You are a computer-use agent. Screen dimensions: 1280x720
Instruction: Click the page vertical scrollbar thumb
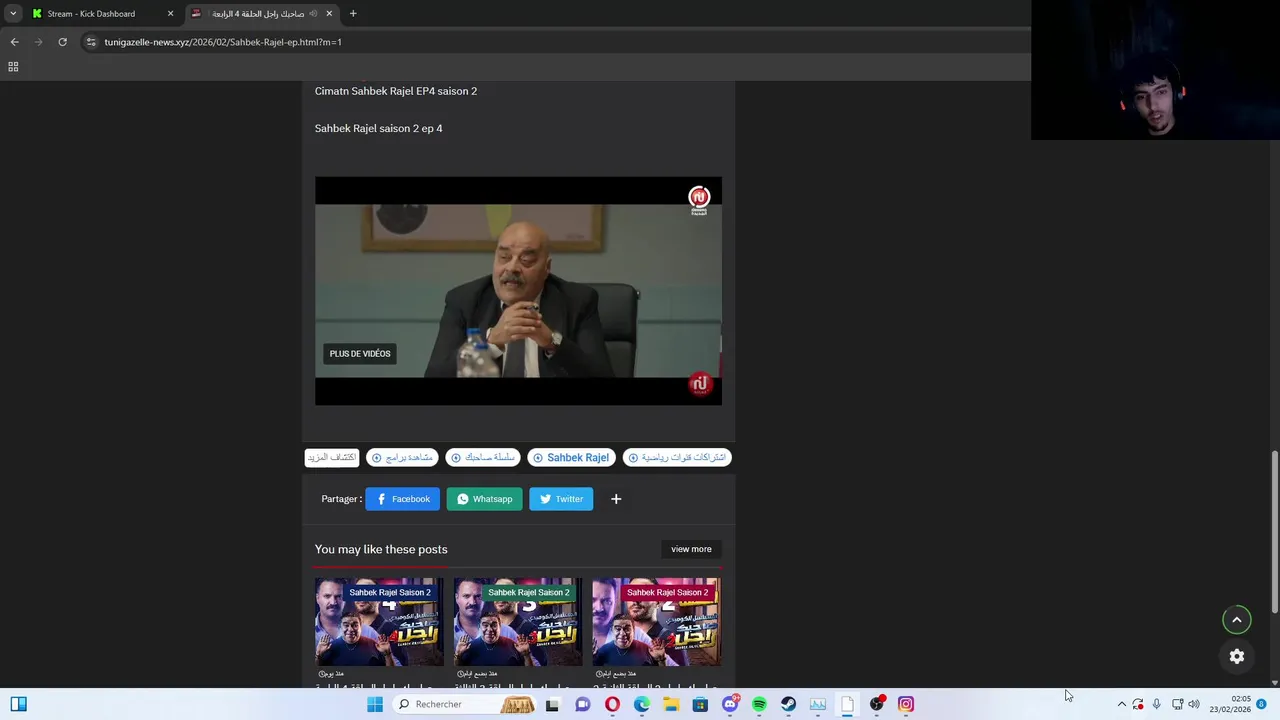[1274, 532]
